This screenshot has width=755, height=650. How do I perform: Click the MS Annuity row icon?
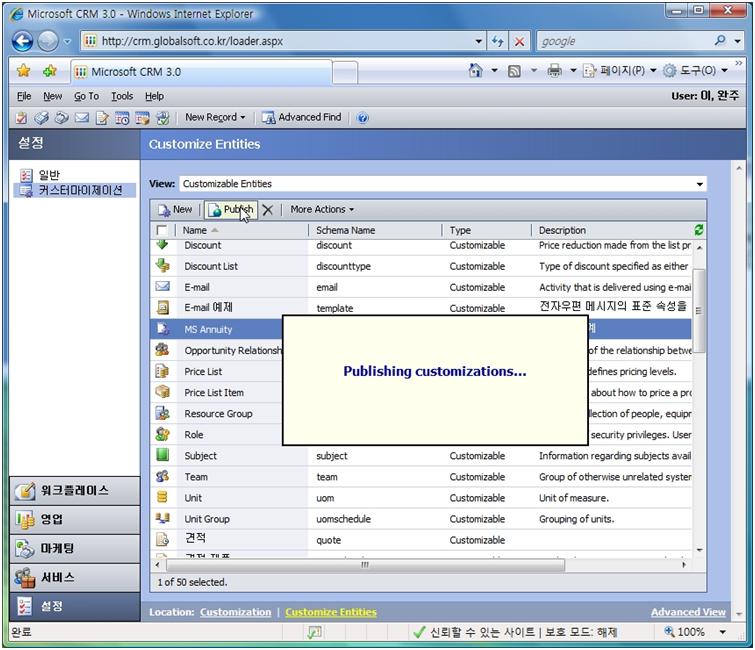pyautogui.click(x=163, y=329)
